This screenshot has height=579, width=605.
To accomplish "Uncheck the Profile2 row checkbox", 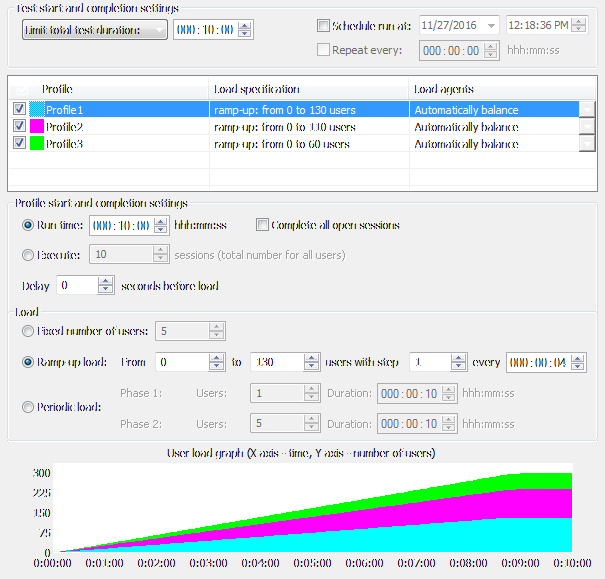I will 19,127.
